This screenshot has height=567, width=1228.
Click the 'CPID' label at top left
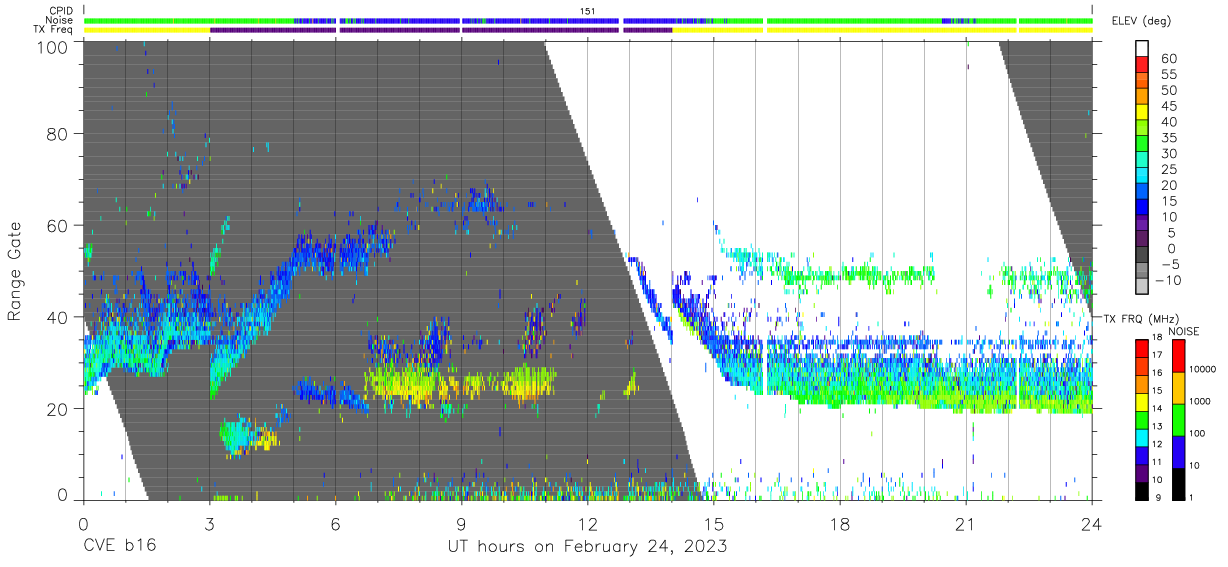pos(62,10)
